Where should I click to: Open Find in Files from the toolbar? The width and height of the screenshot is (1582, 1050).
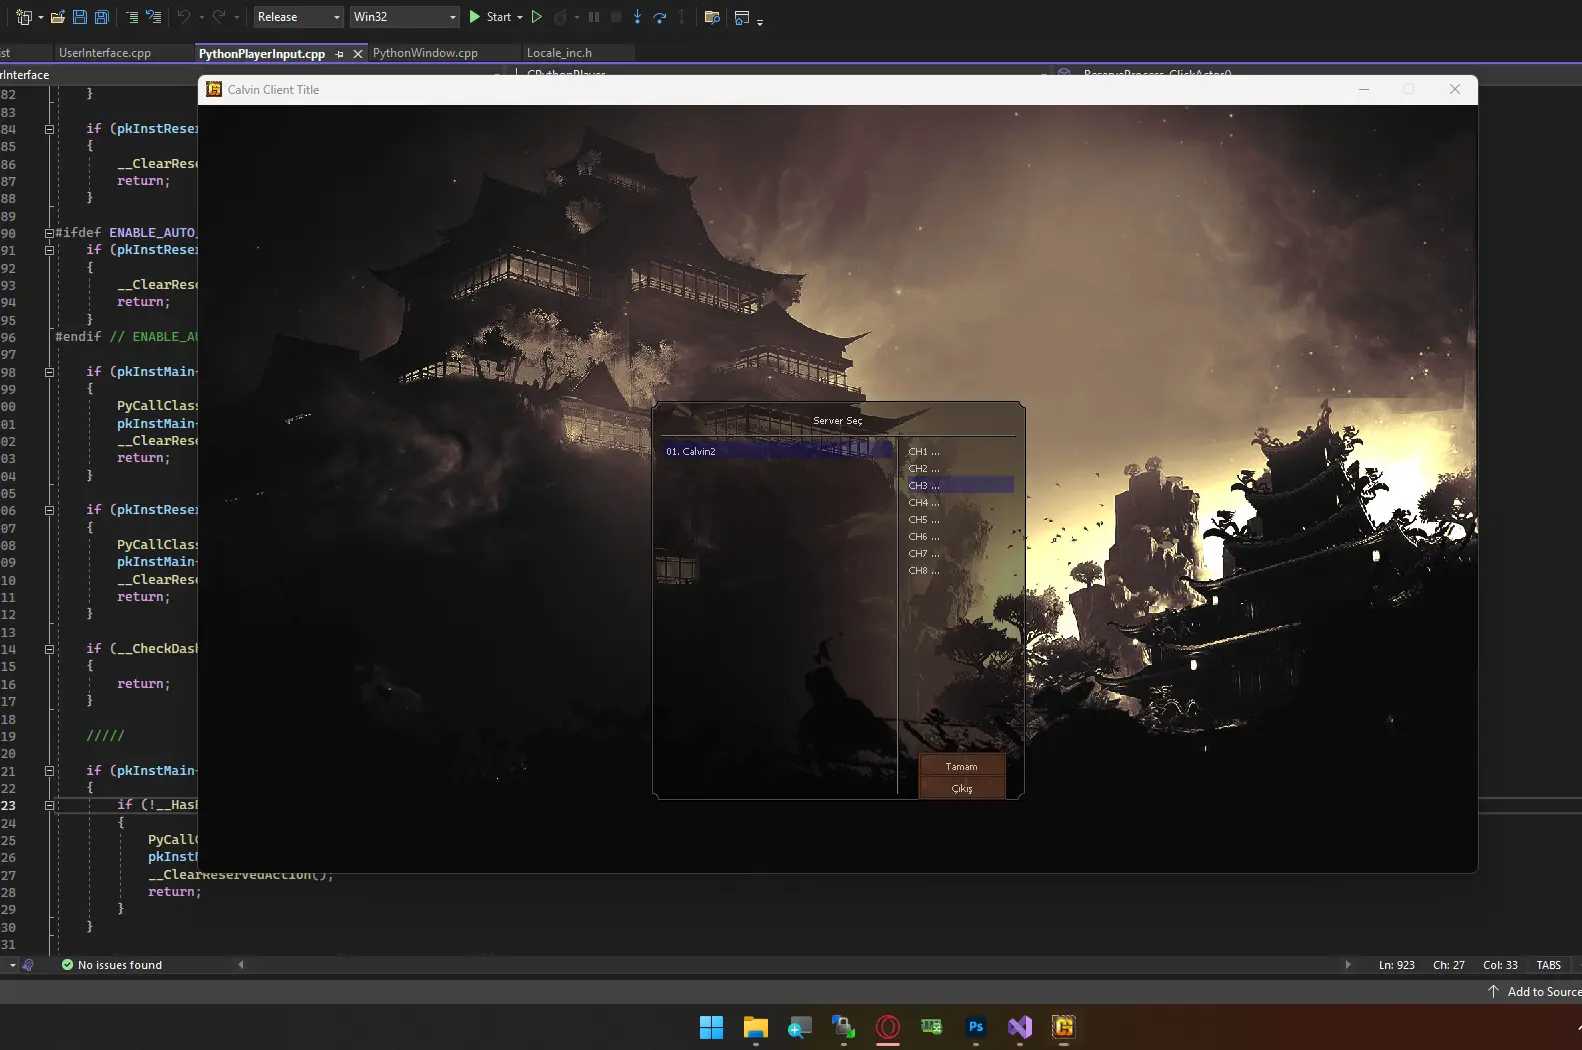coord(712,17)
